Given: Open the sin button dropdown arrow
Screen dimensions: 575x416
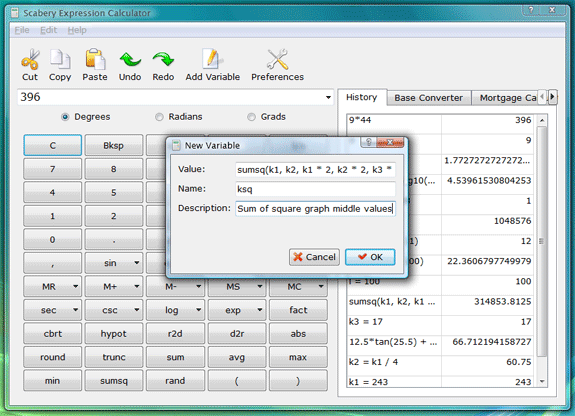Looking at the screenshot, I should 136,263.
